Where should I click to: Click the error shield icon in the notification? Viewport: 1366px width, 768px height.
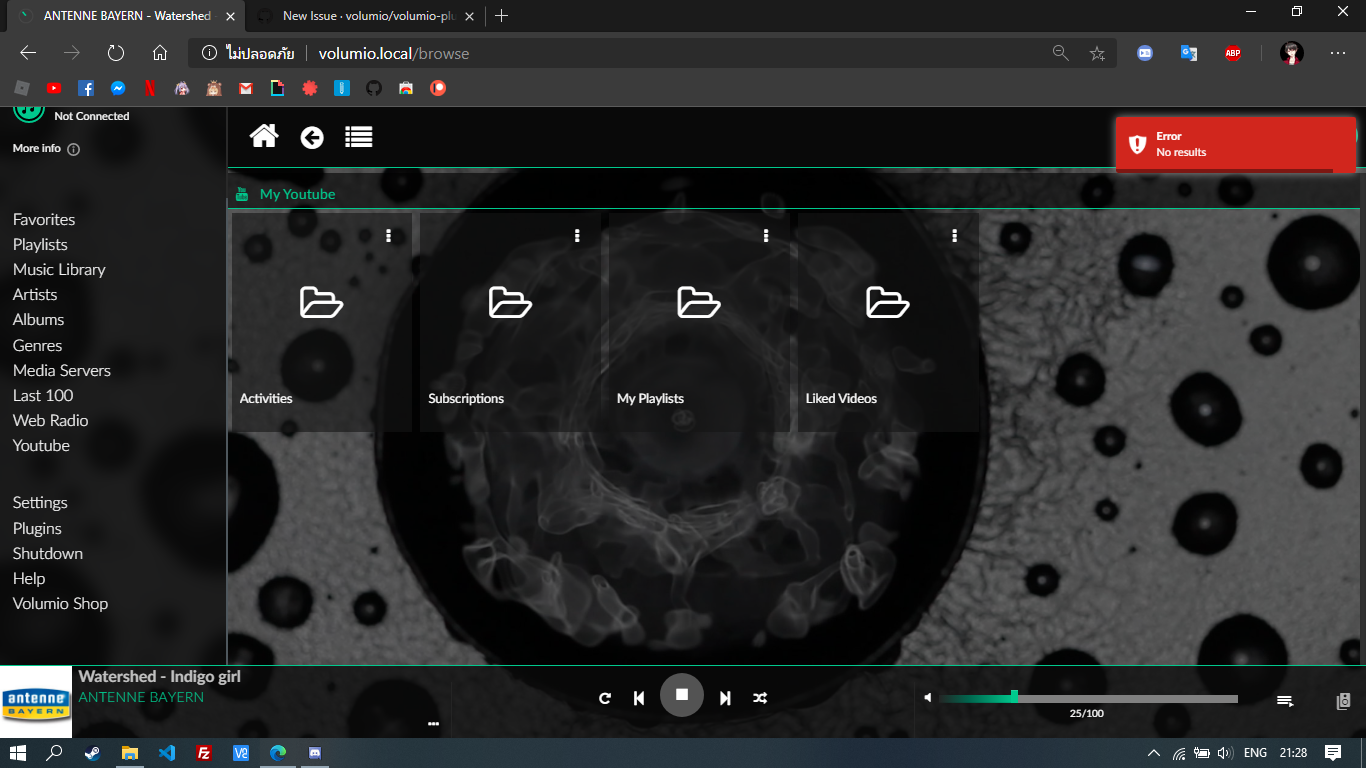pos(1137,144)
